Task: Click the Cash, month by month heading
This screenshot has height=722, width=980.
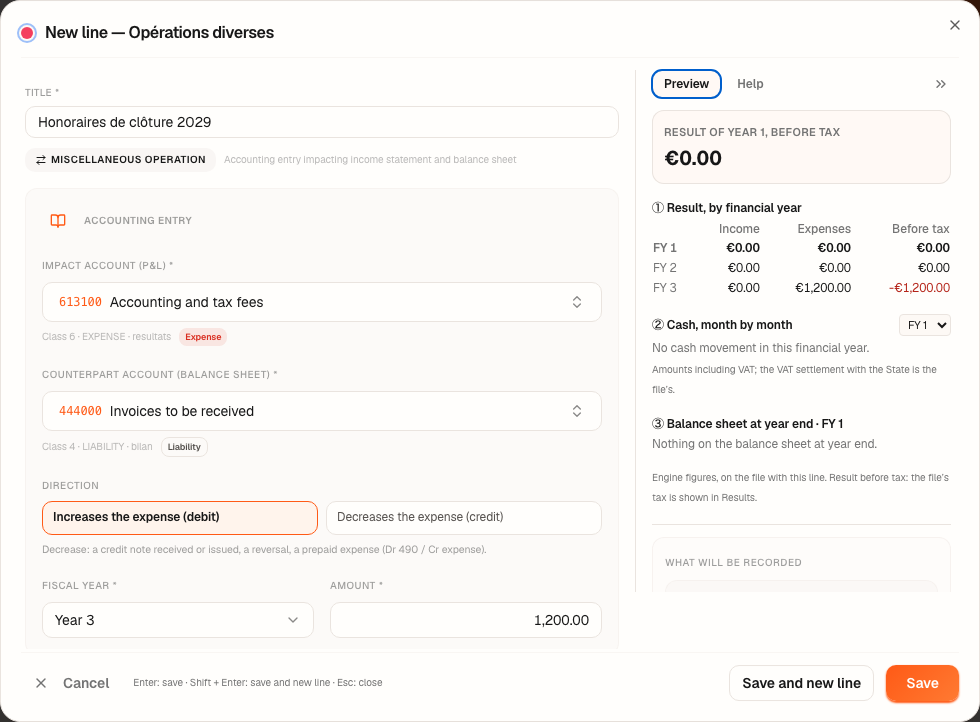Action: [722, 325]
